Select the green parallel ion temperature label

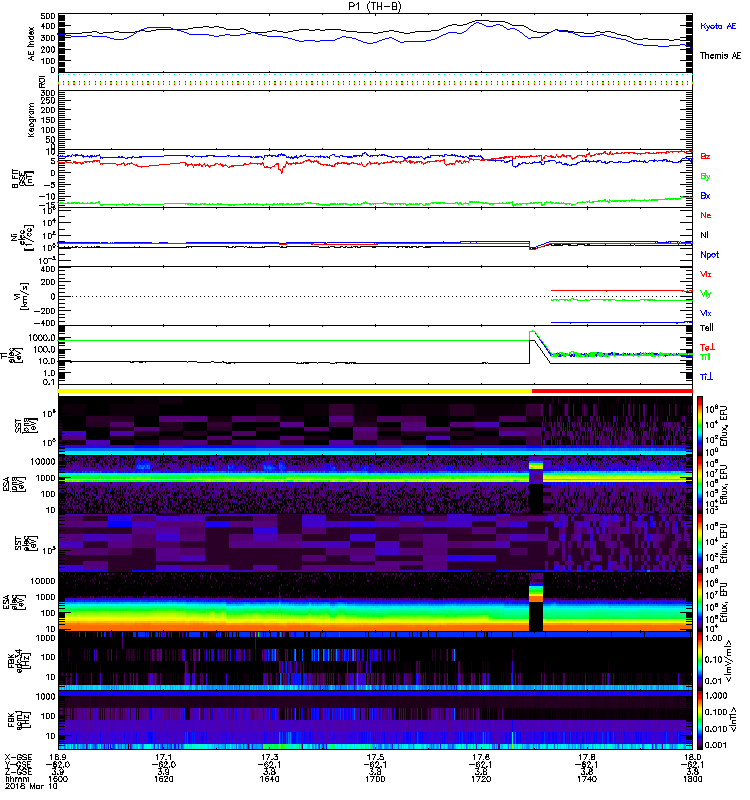(705, 357)
